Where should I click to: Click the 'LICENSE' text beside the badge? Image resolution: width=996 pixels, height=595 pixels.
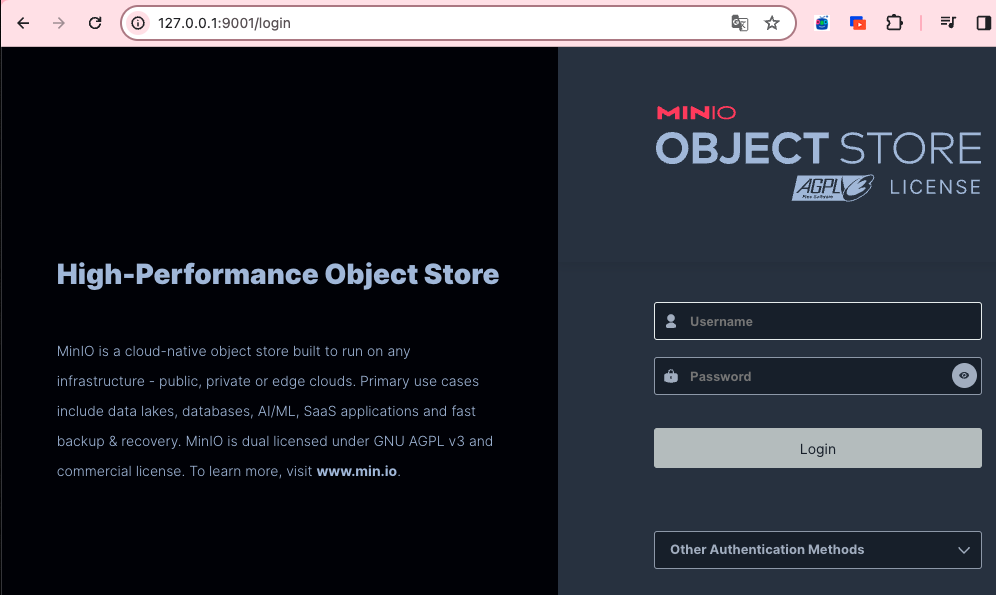coord(935,187)
